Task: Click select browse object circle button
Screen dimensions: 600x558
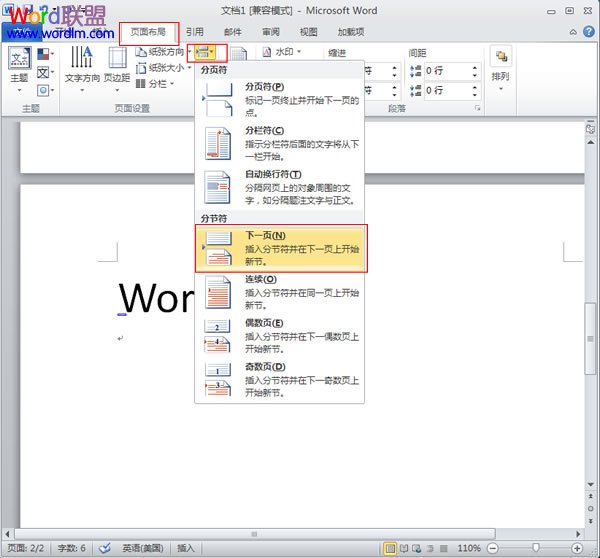Action: (590, 509)
